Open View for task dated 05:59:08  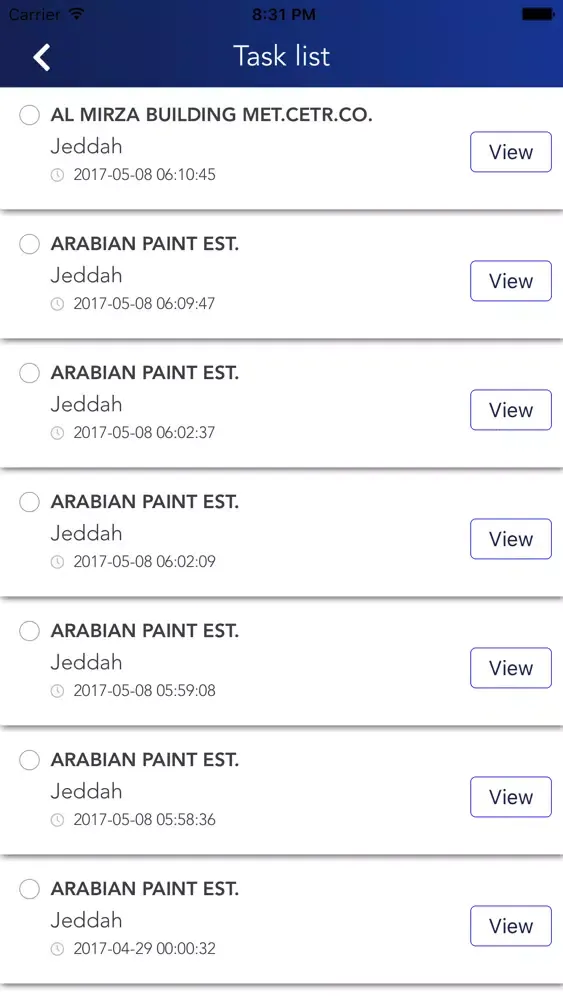pyautogui.click(x=511, y=668)
